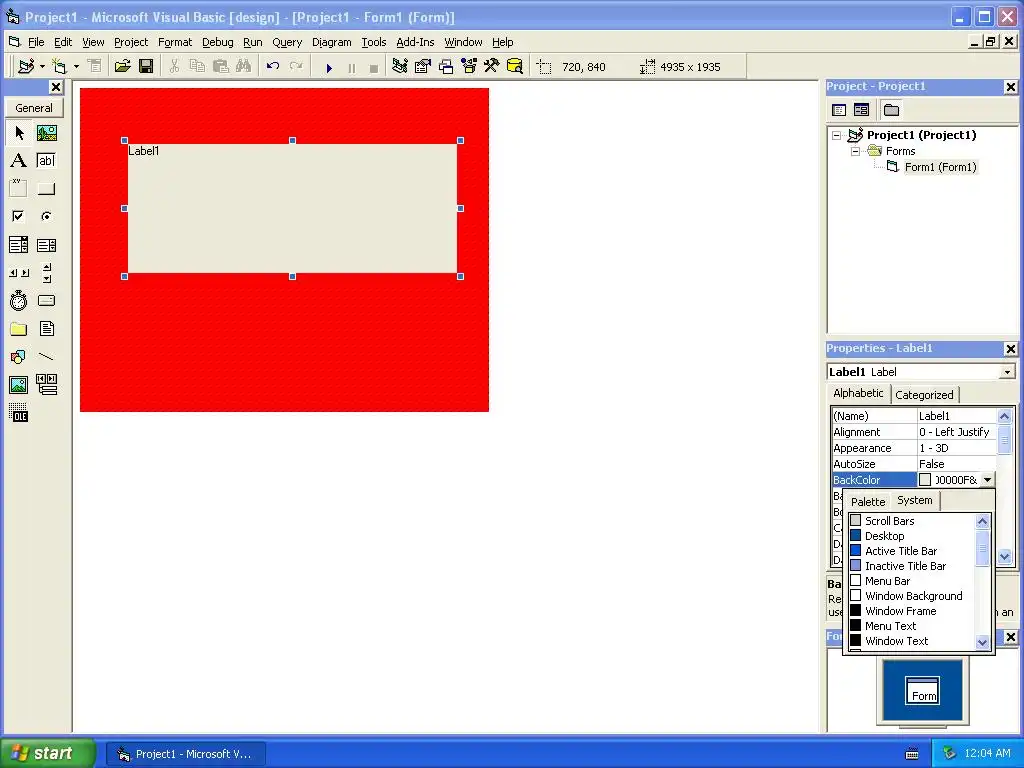Screen dimensions: 1024x768
Task: Show the Toolbox via hammer-wrench icon
Action: [x=492, y=67]
